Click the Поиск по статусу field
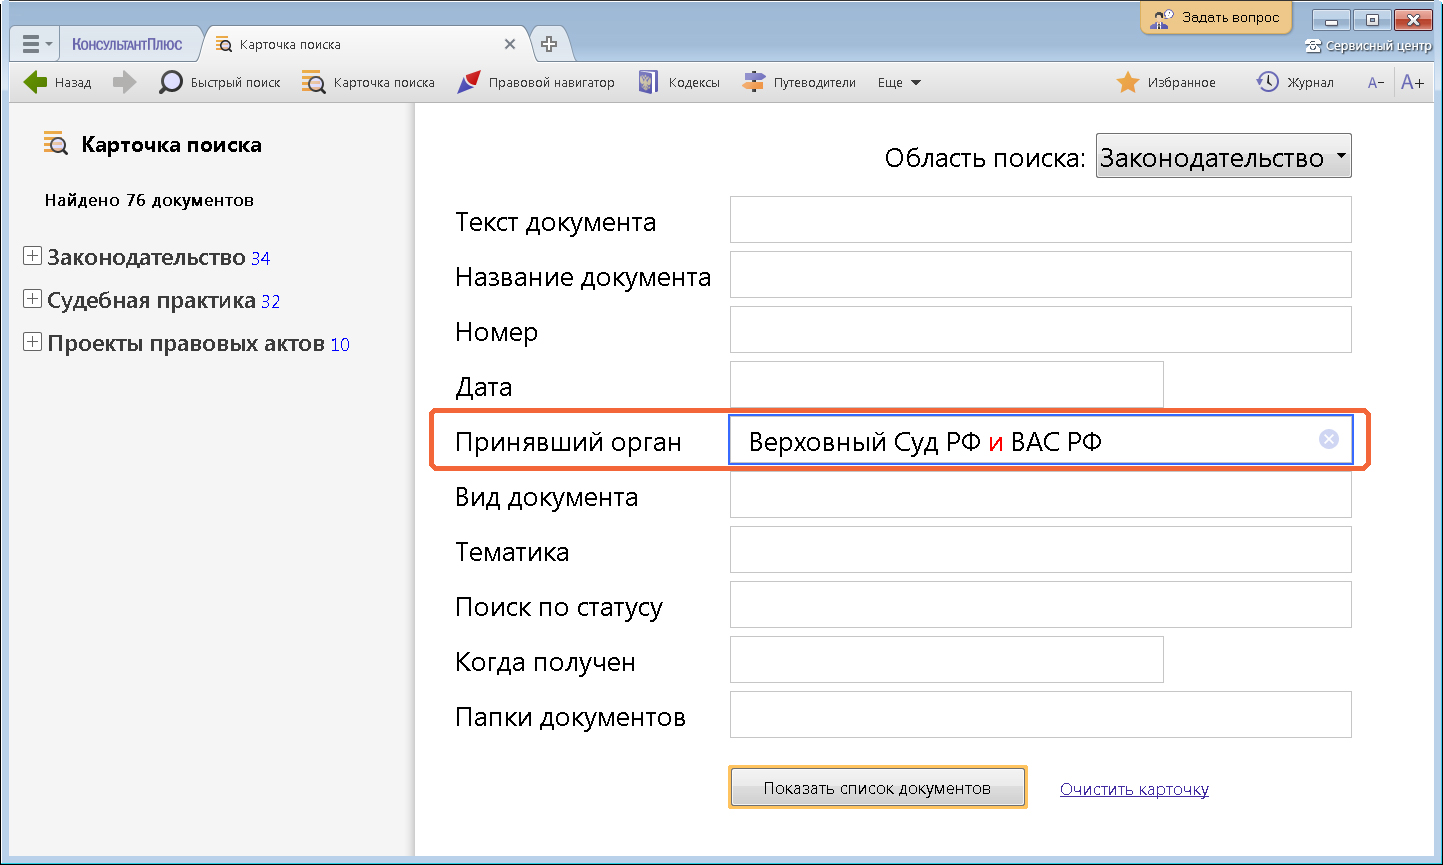The image size is (1443, 865). (x=1041, y=604)
